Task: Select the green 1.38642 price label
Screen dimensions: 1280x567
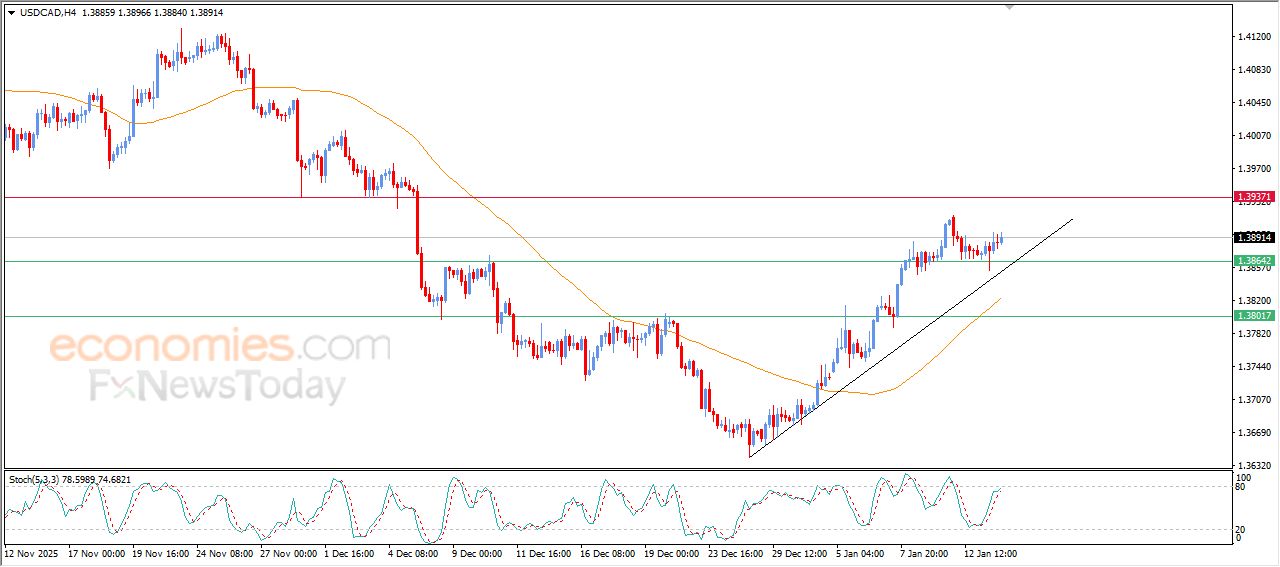Action: [1254, 261]
